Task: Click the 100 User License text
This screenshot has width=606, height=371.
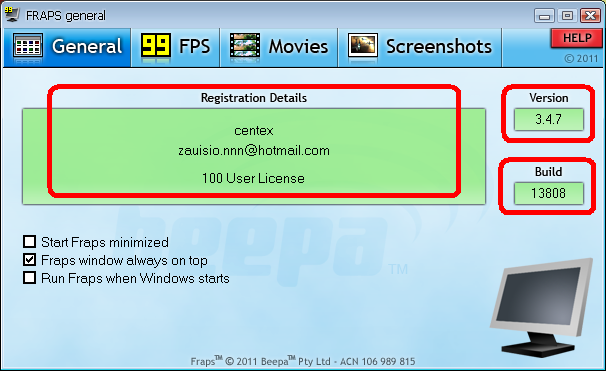Action: (x=253, y=179)
